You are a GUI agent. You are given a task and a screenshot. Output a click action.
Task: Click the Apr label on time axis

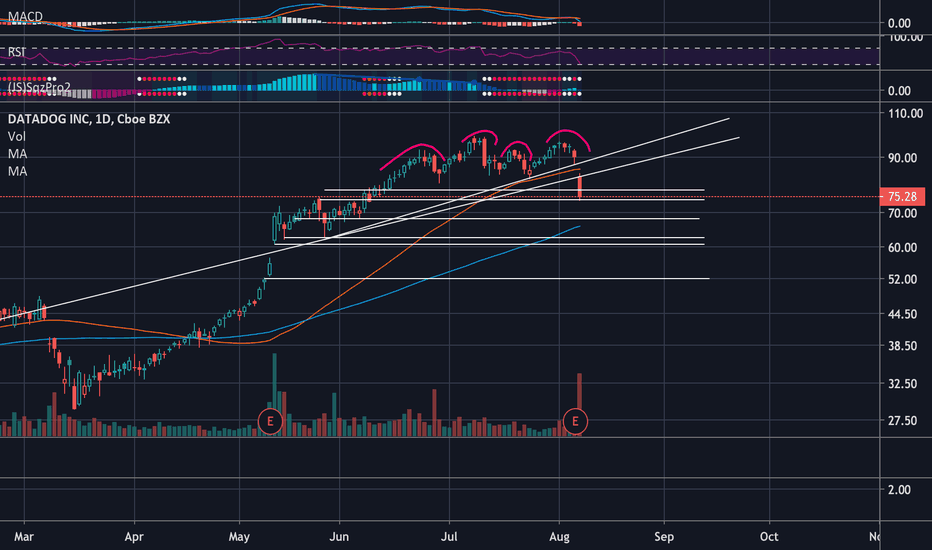(x=134, y=537)
